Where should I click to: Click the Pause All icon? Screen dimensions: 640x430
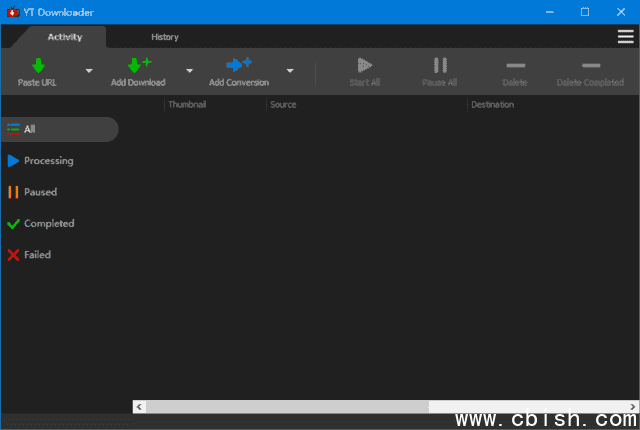point(440,65)
